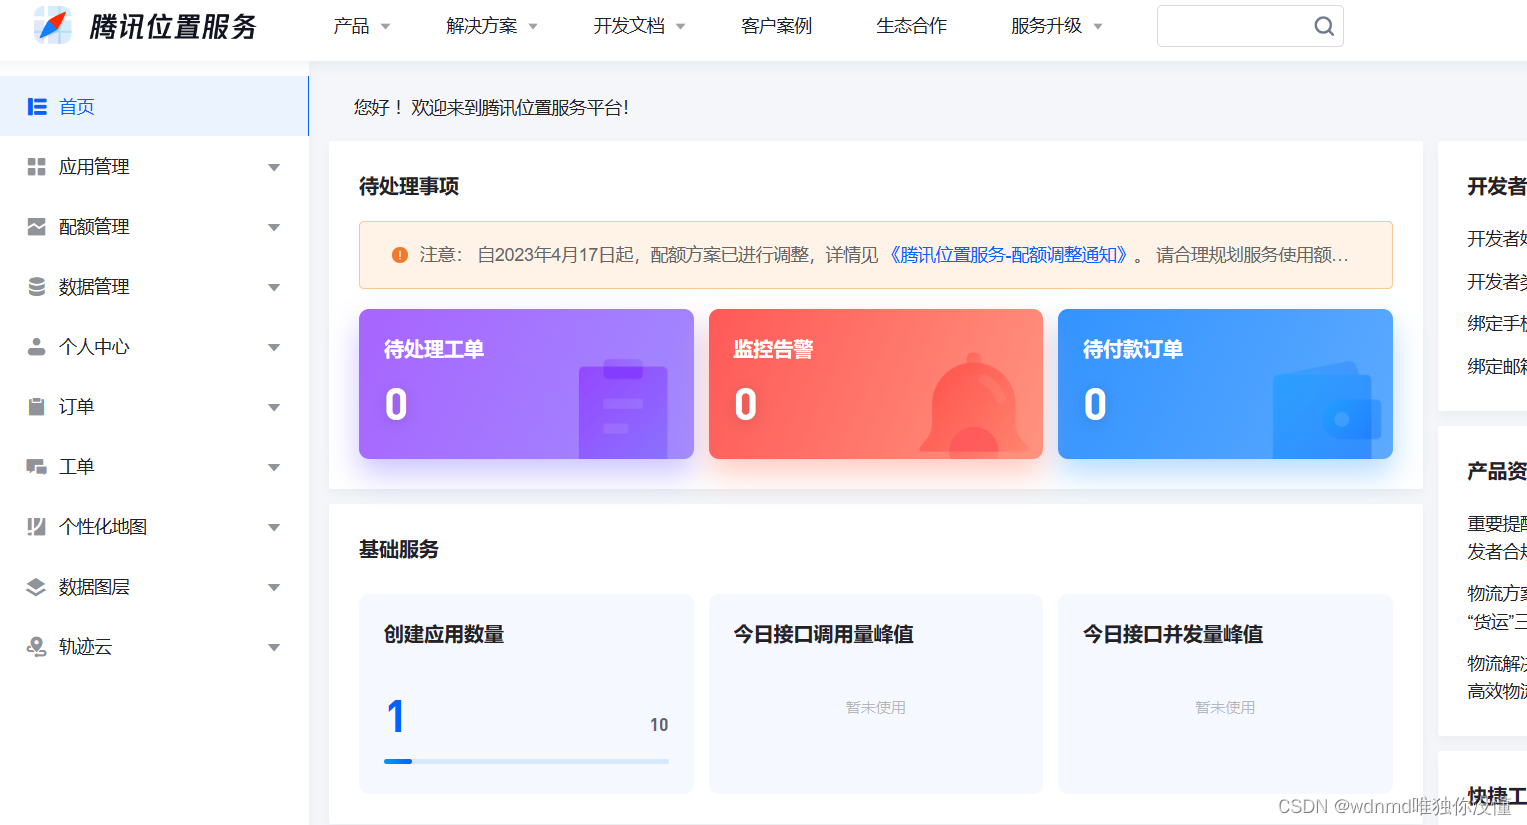Click the 配额管理 chart icon
1527x825 pixels.
[x=37, y=227]
